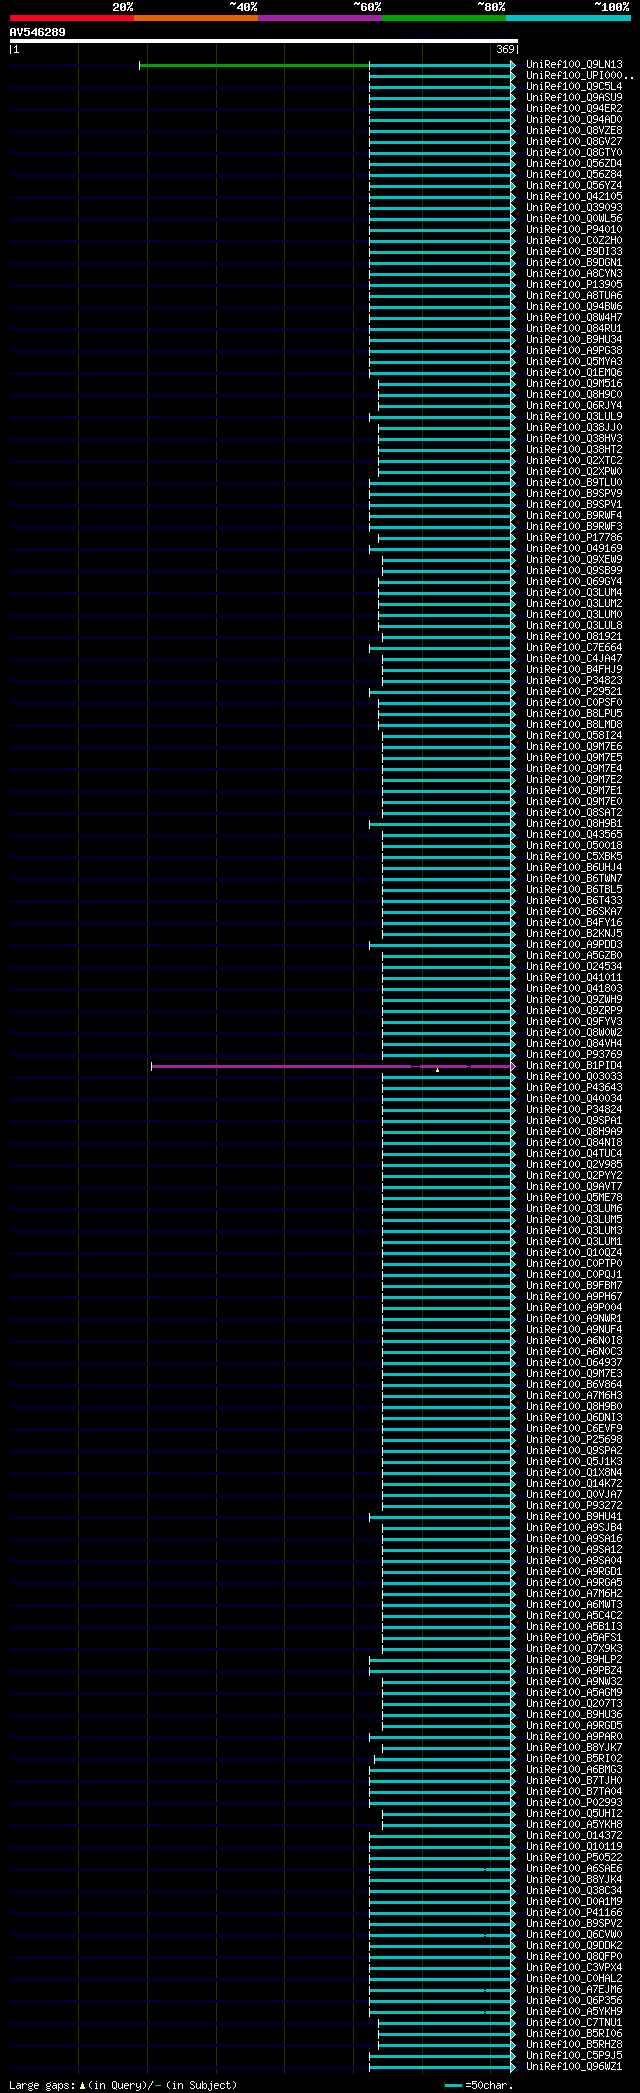640x2093 pixels.
Task: Select hit label UniRef100_B9HU41
Action: pos(574,1517)
